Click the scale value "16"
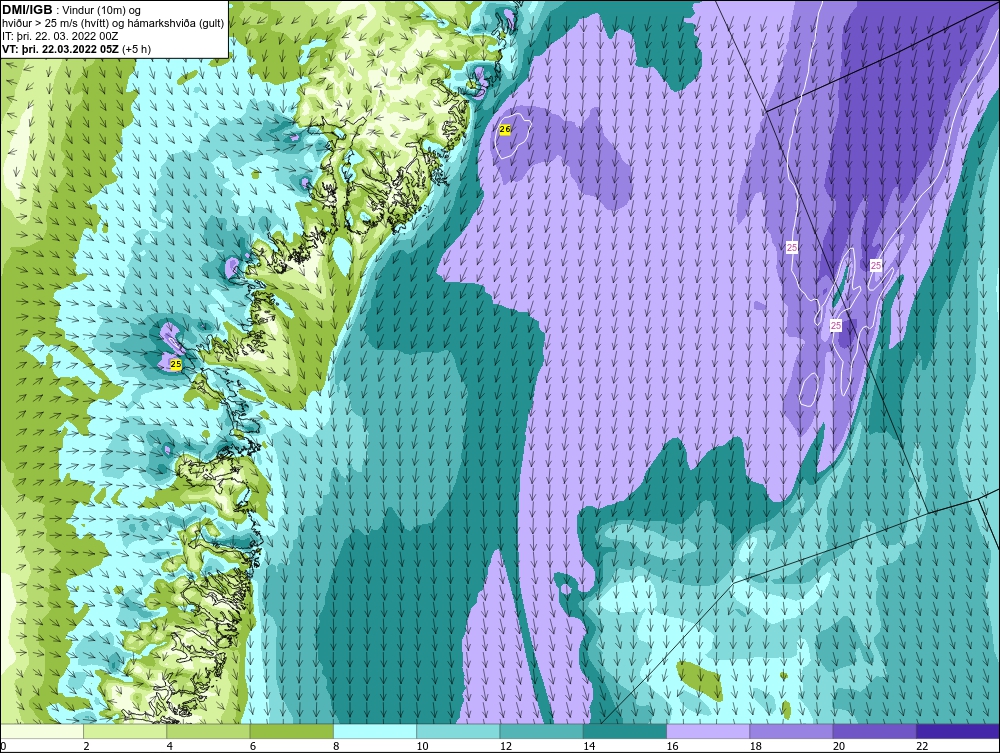 (x=672, y=746)
